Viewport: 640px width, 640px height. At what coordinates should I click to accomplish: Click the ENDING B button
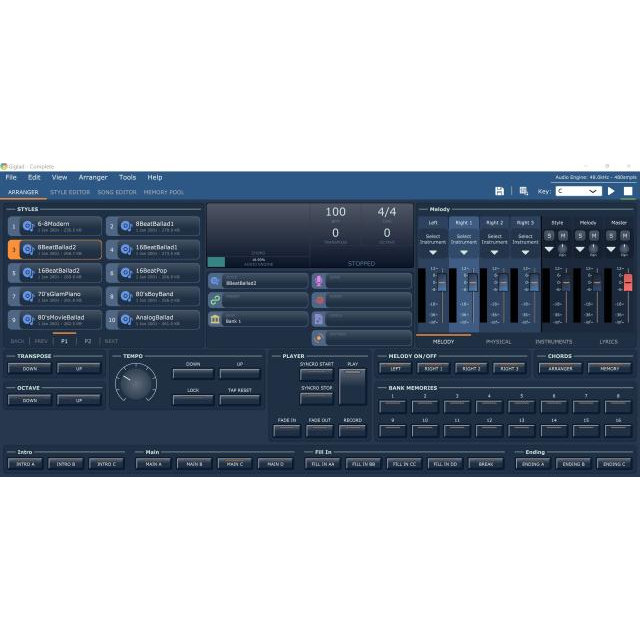(573, 464)
